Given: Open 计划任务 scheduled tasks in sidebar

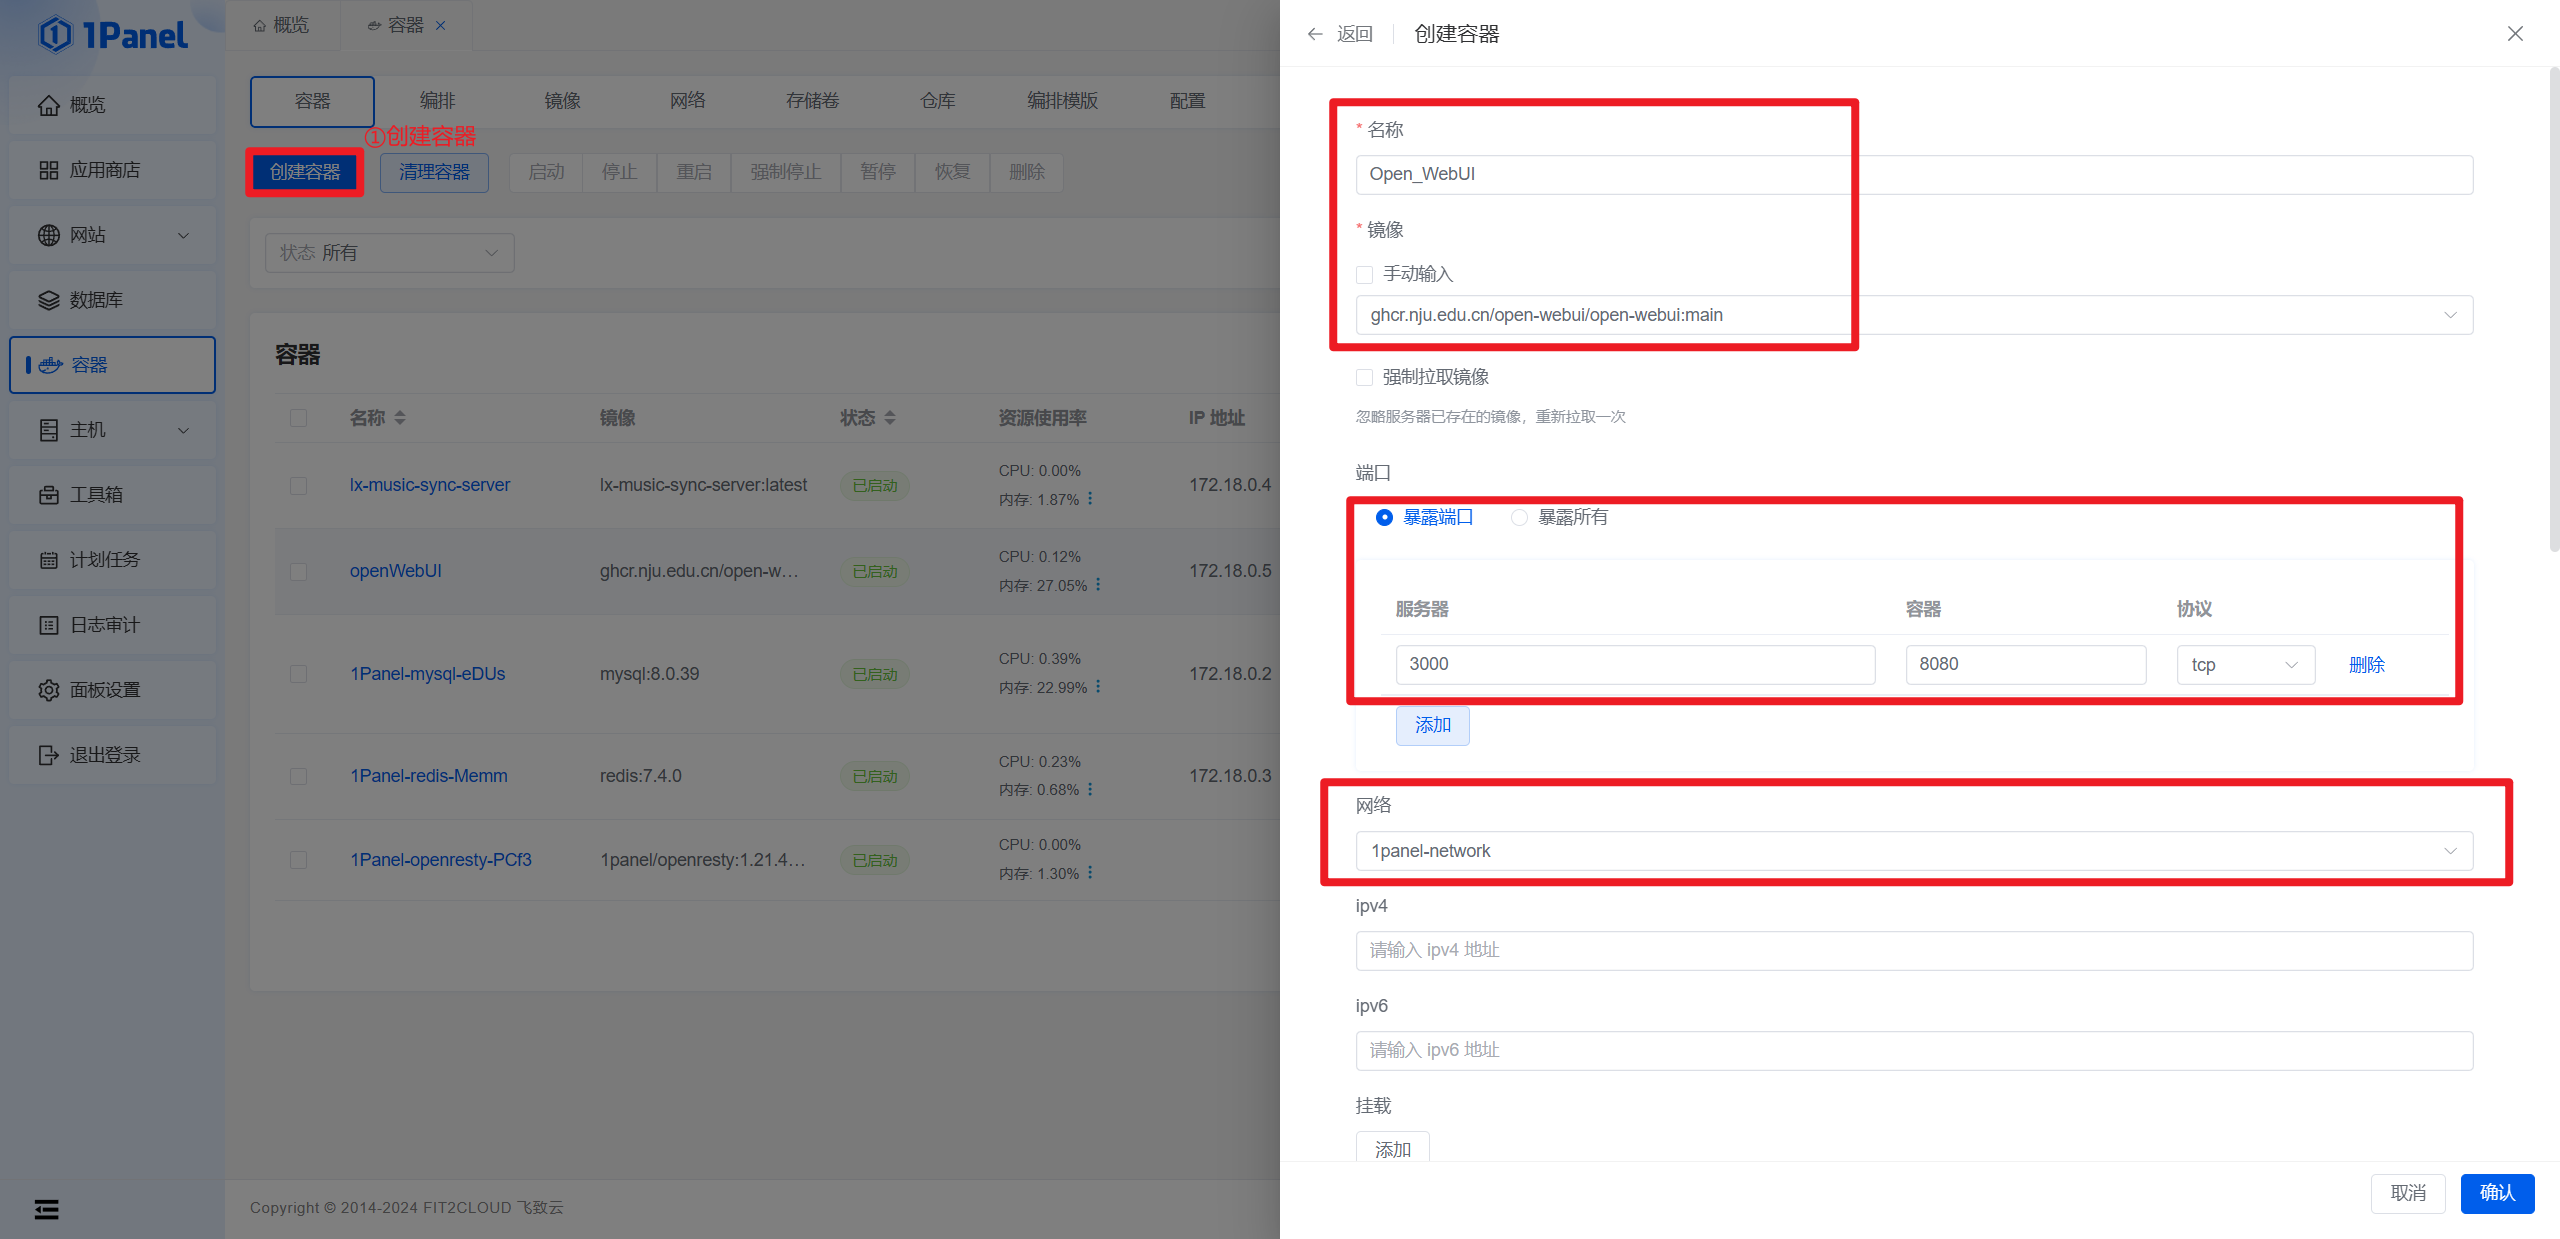Looking at the screenshot, I should [112, 560].
